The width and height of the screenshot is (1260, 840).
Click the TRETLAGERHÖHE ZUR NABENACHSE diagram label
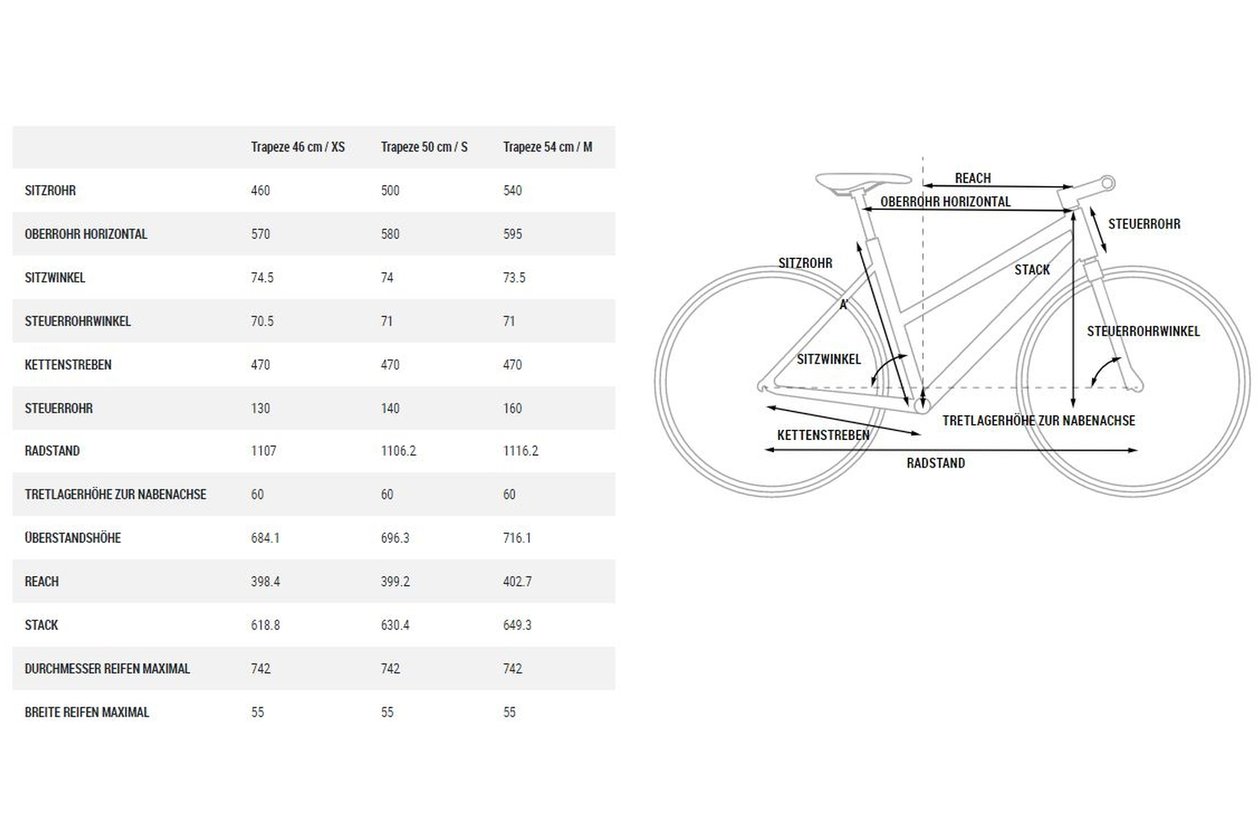coord(1039,421)
